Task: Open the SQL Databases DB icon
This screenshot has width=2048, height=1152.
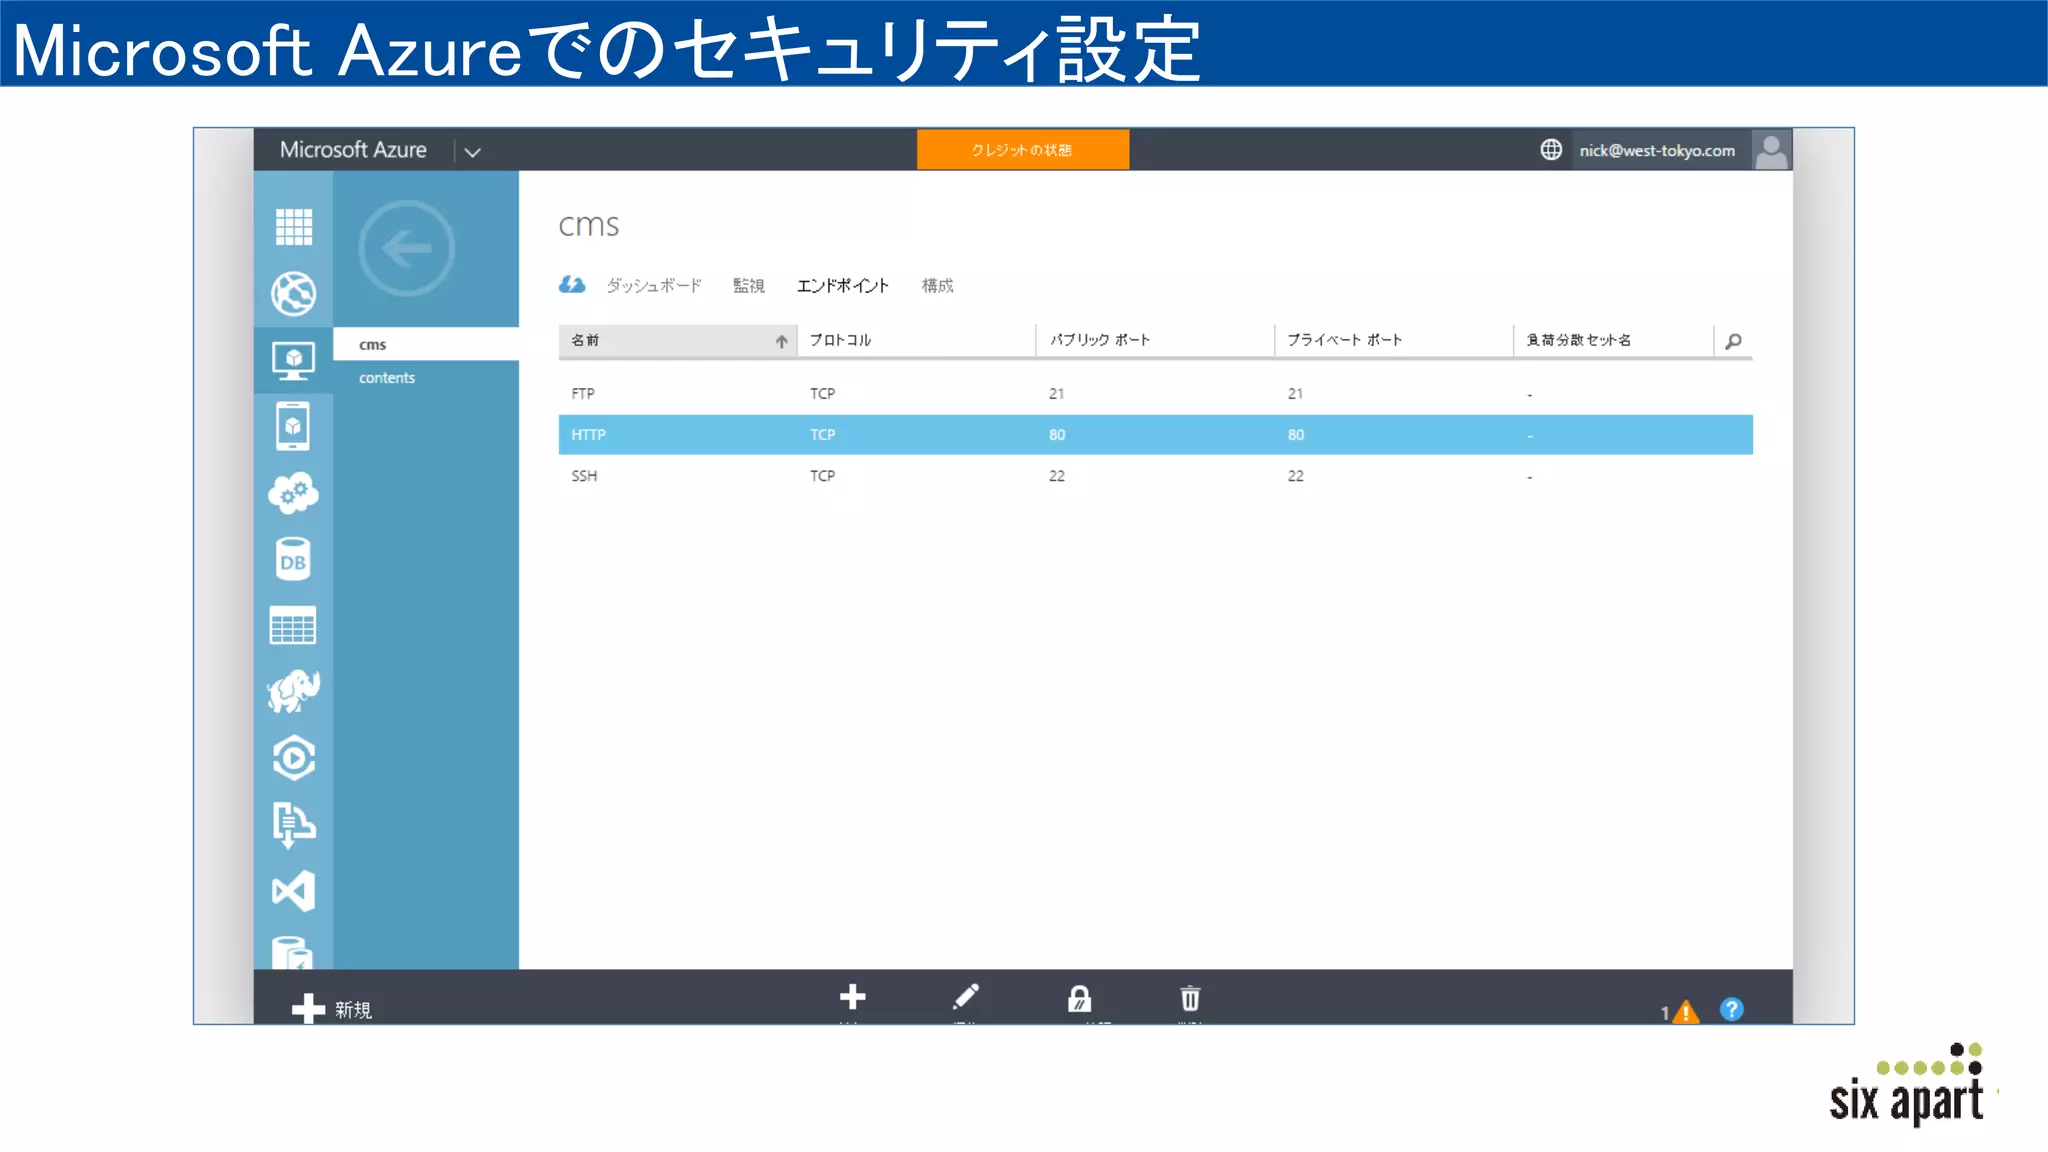Action: 293,560
